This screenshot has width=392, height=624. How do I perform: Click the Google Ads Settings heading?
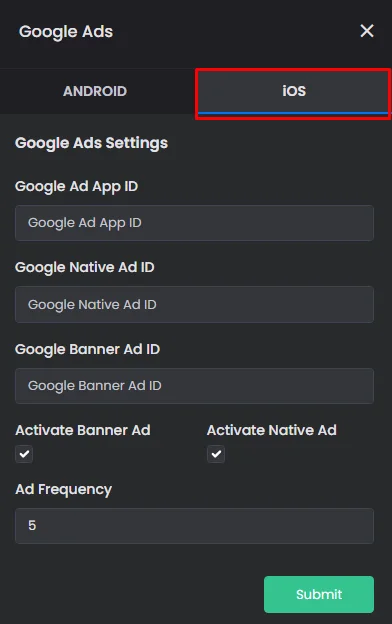coord(92,143)
